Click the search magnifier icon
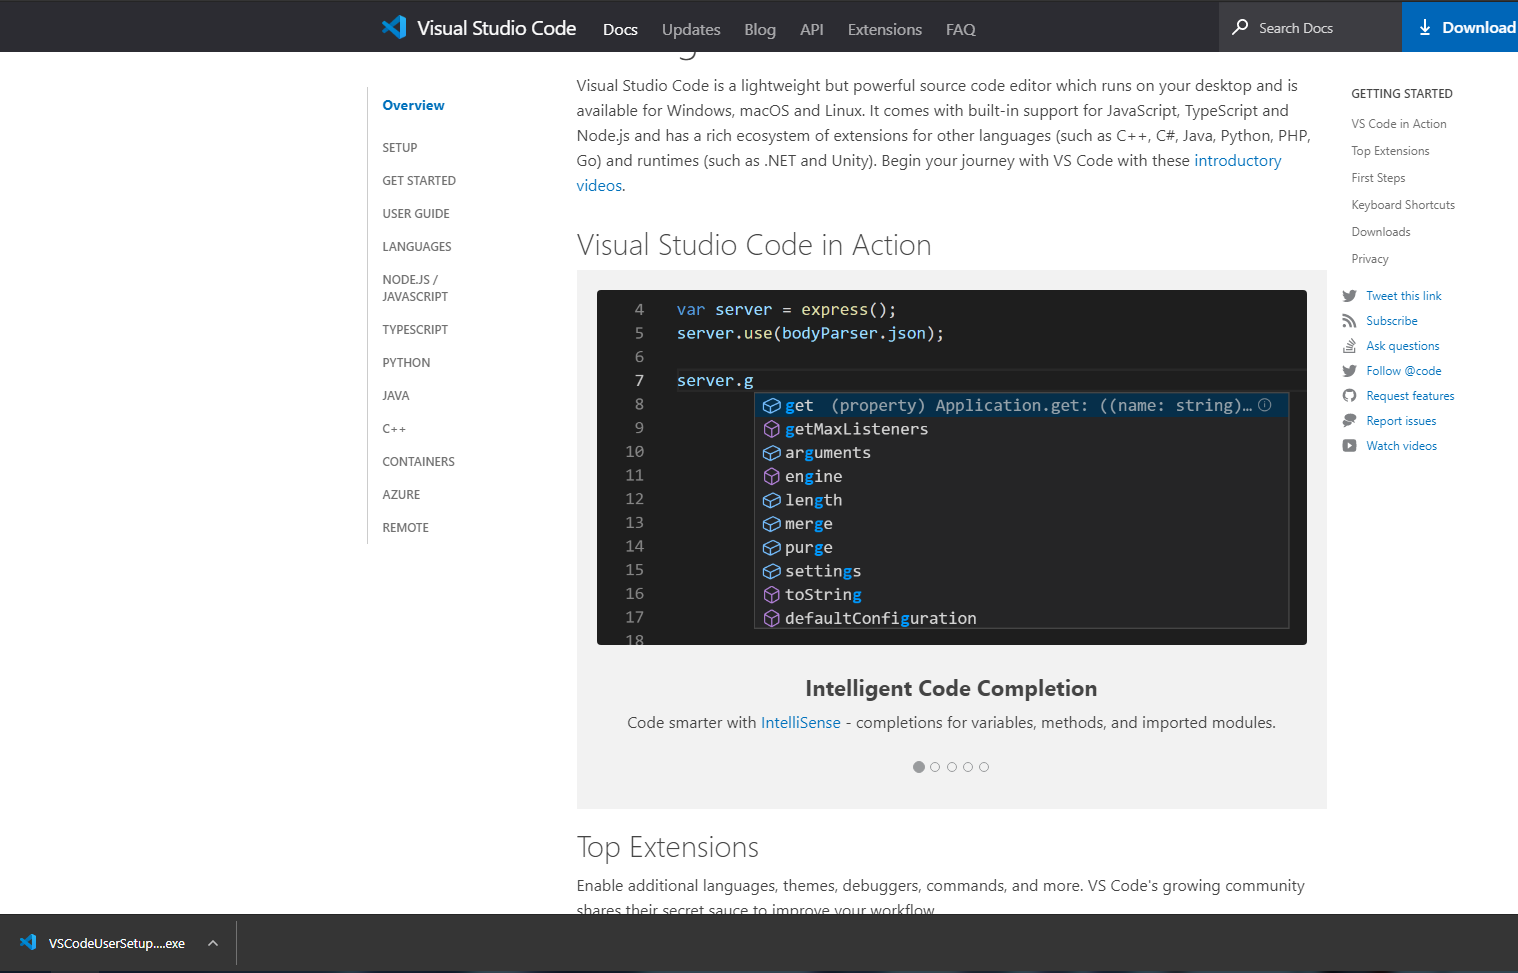The height and width of the screenshot is (973, 1518). point(1240,27)
